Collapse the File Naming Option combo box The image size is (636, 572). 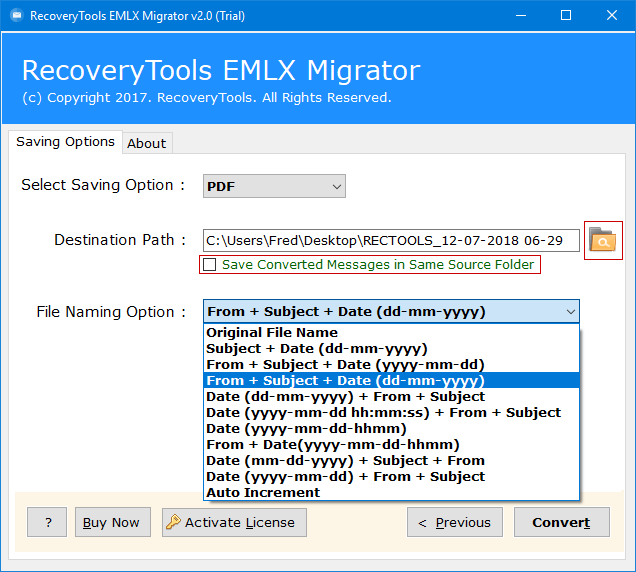[570, 312]
